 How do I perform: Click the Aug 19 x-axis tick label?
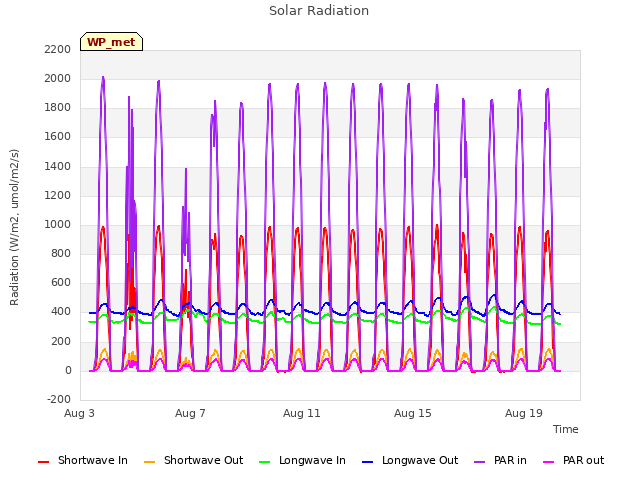(x=524, y=413)
